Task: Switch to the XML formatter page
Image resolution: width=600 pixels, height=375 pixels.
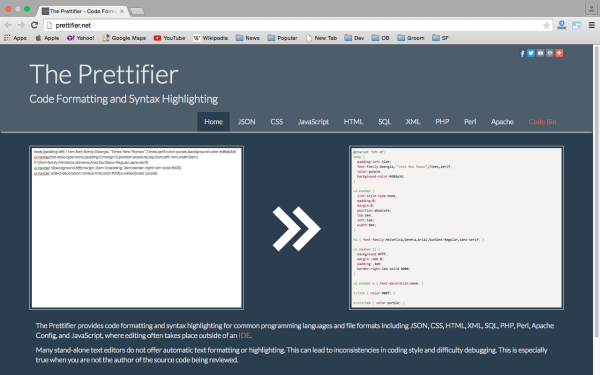Action: coord(413,122)
